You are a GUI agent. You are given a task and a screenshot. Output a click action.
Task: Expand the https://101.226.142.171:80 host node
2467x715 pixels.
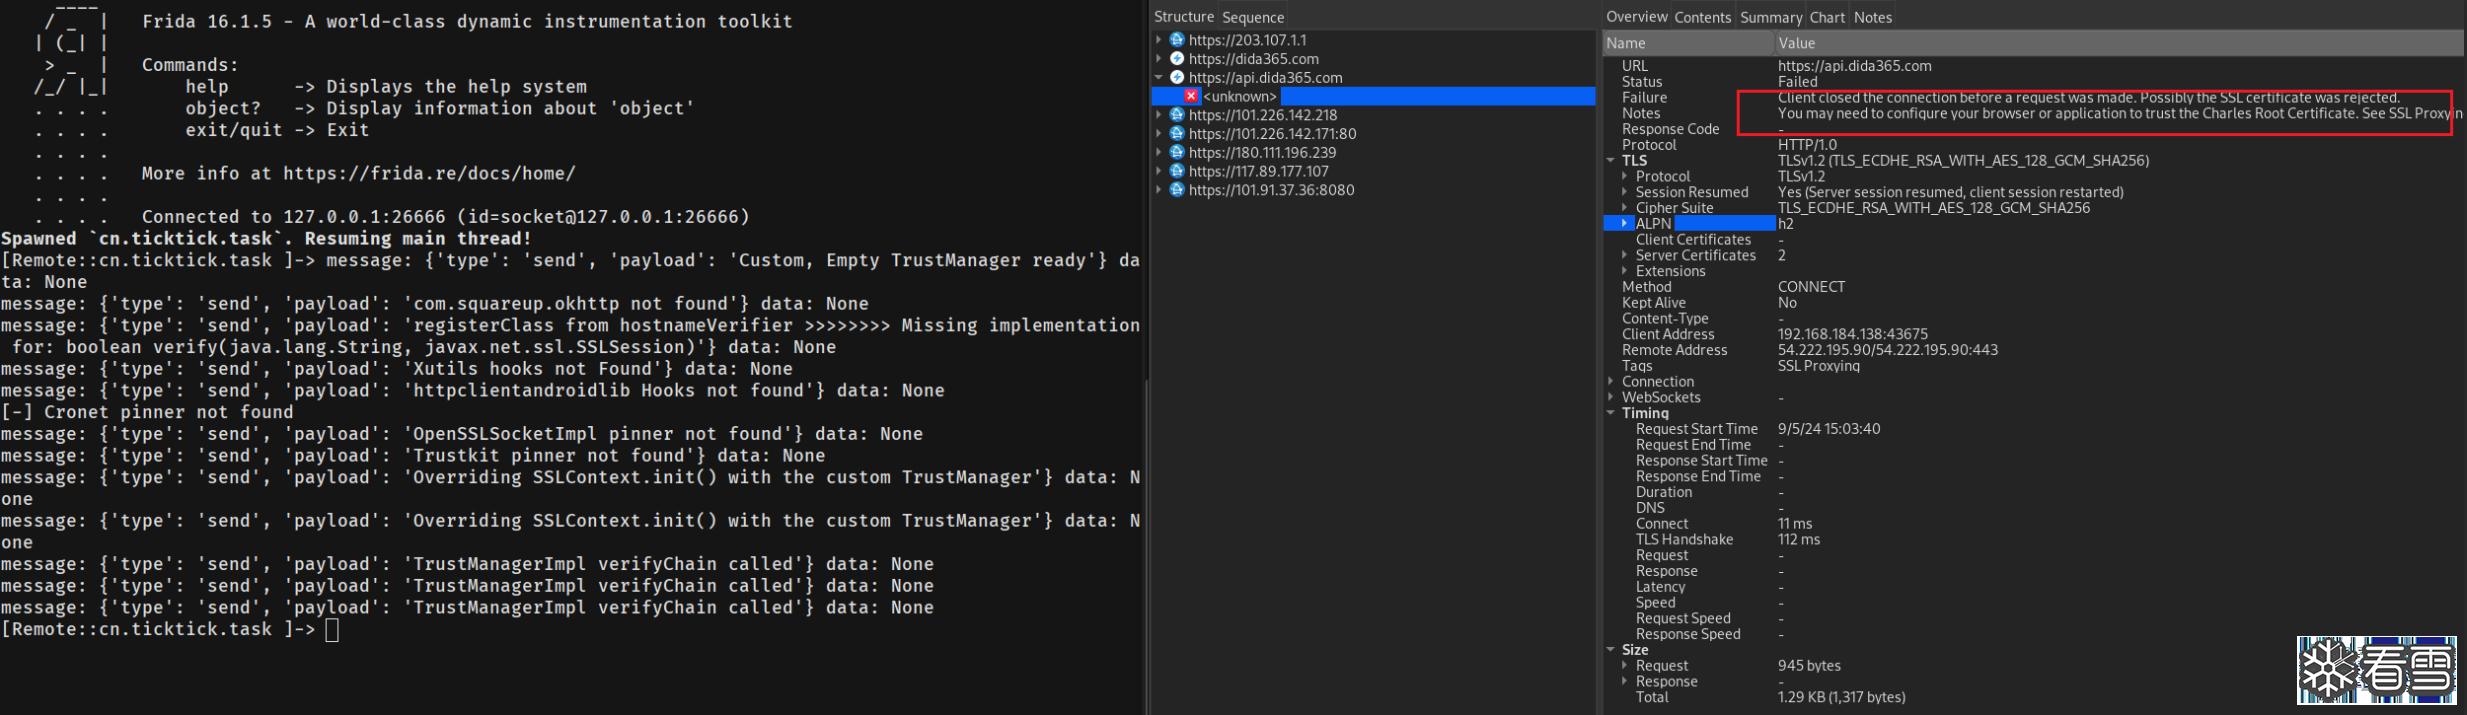click(x=1159, y=134)
